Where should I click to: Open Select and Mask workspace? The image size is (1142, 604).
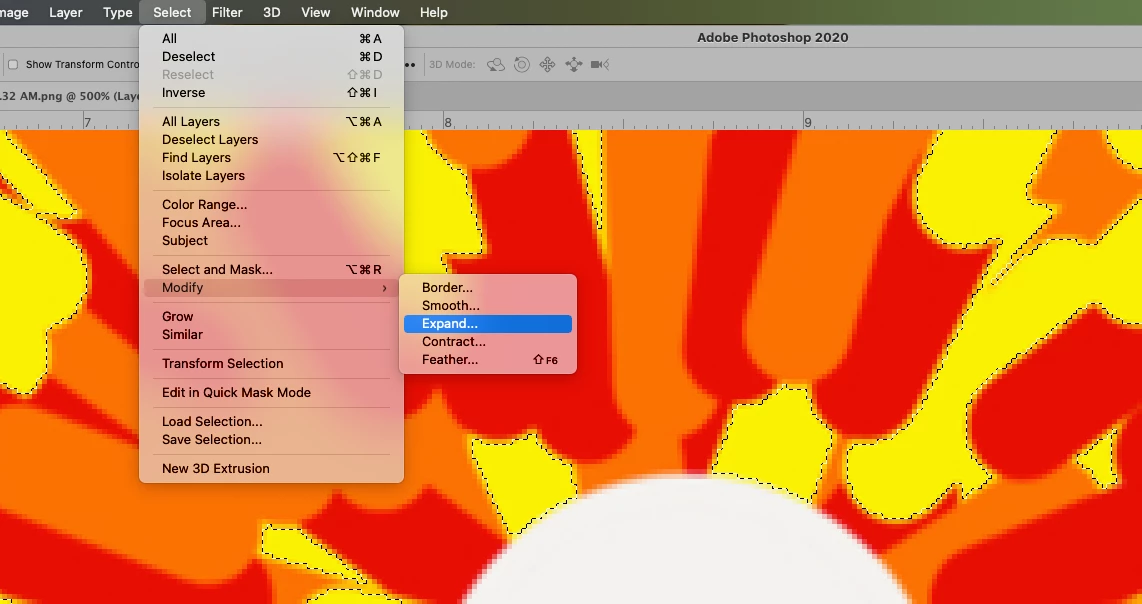(271, 270)
